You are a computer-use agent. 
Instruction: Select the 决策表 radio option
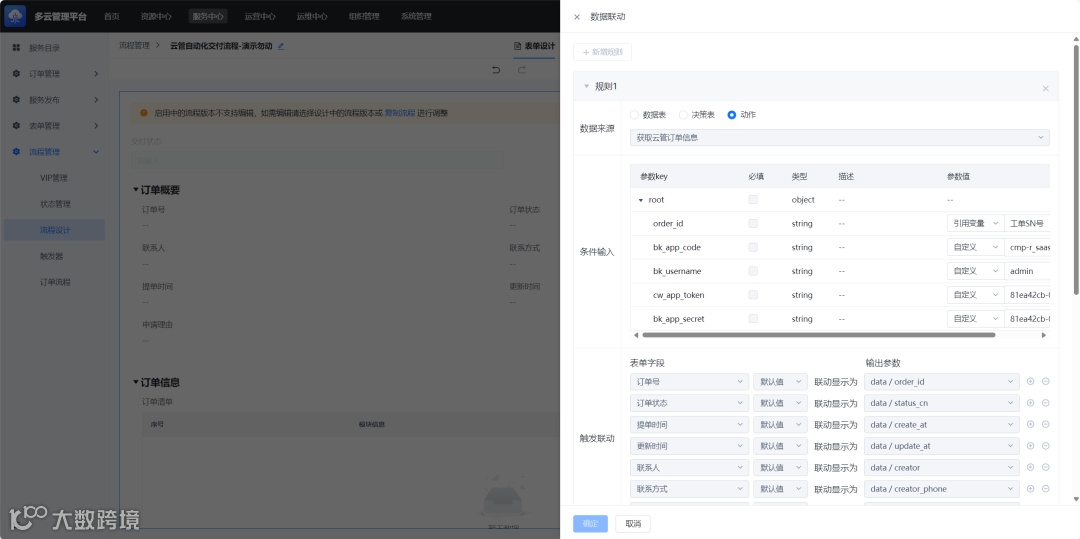[683, 115]
